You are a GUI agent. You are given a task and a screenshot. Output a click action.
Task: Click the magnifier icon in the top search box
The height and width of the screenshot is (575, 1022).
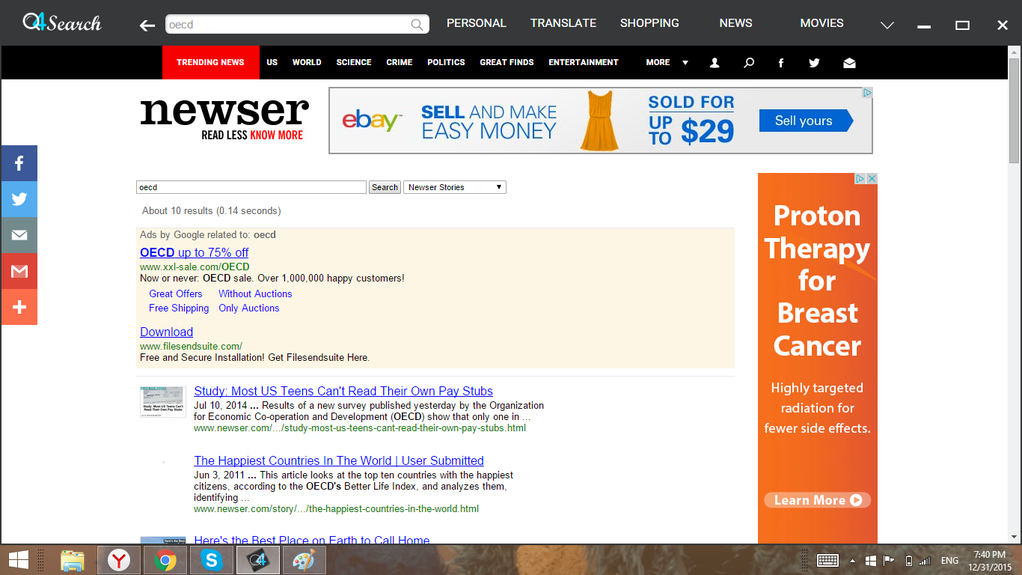[417, 24]
